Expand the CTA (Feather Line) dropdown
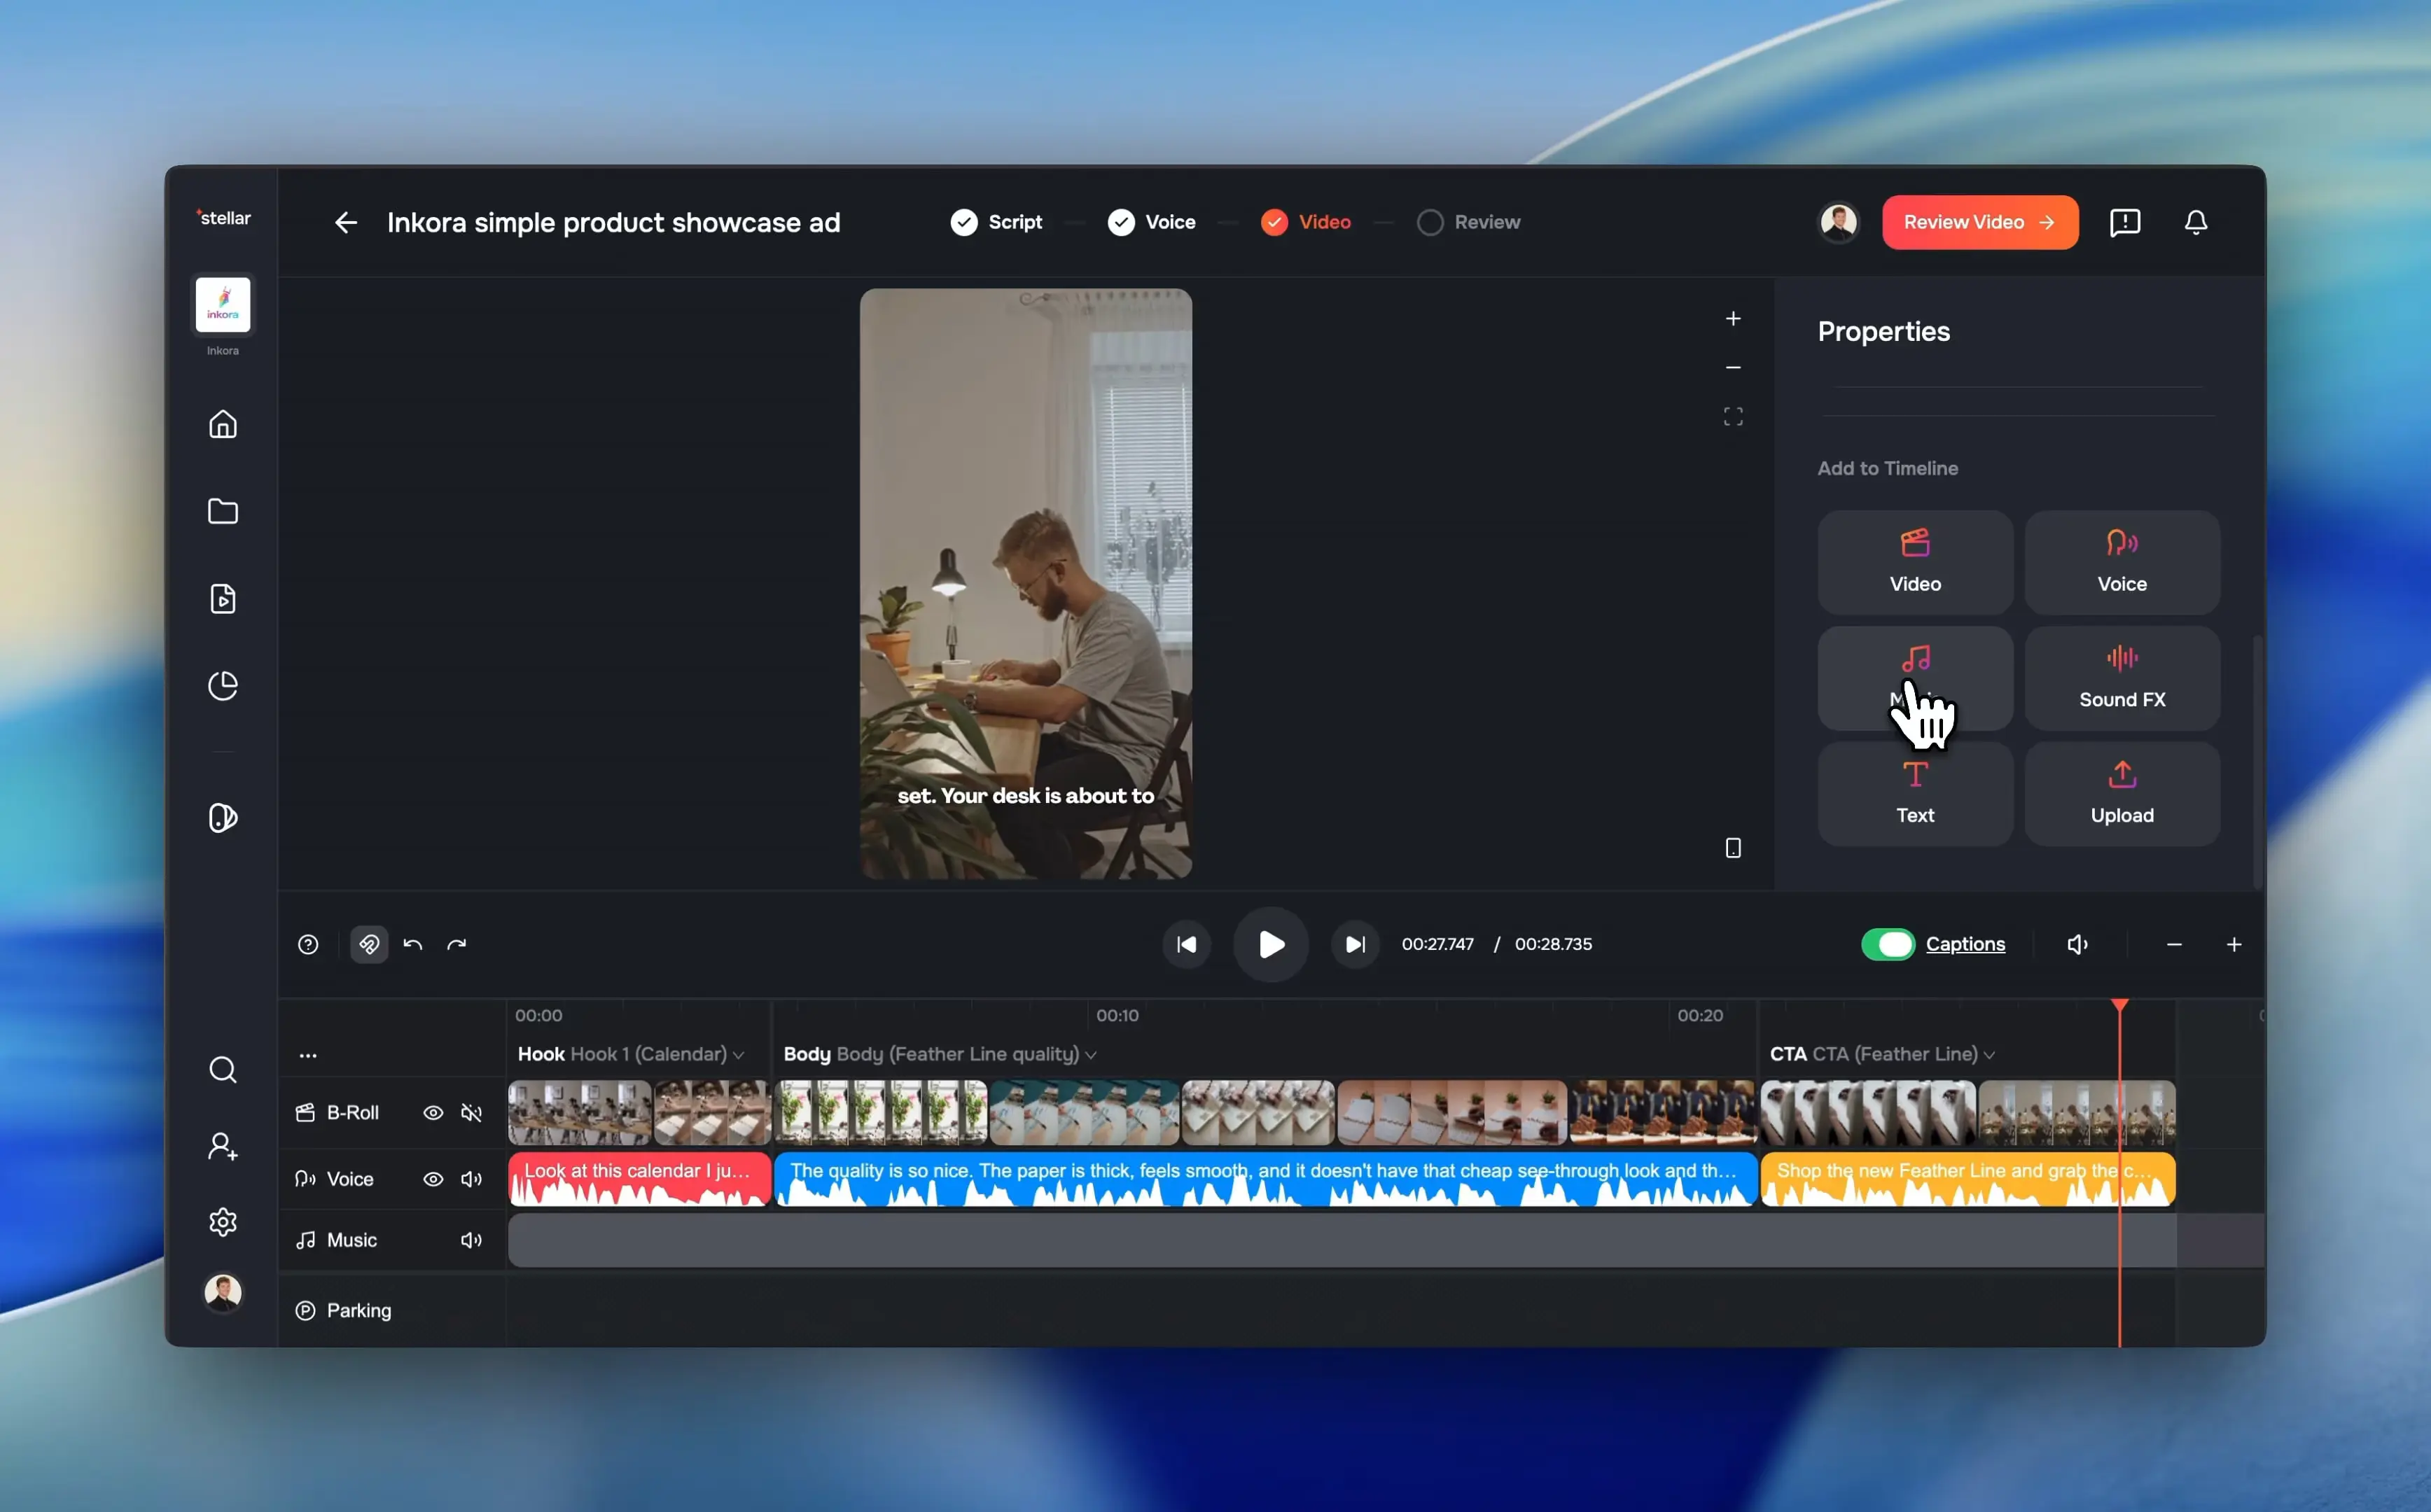 [1989, 1055]
